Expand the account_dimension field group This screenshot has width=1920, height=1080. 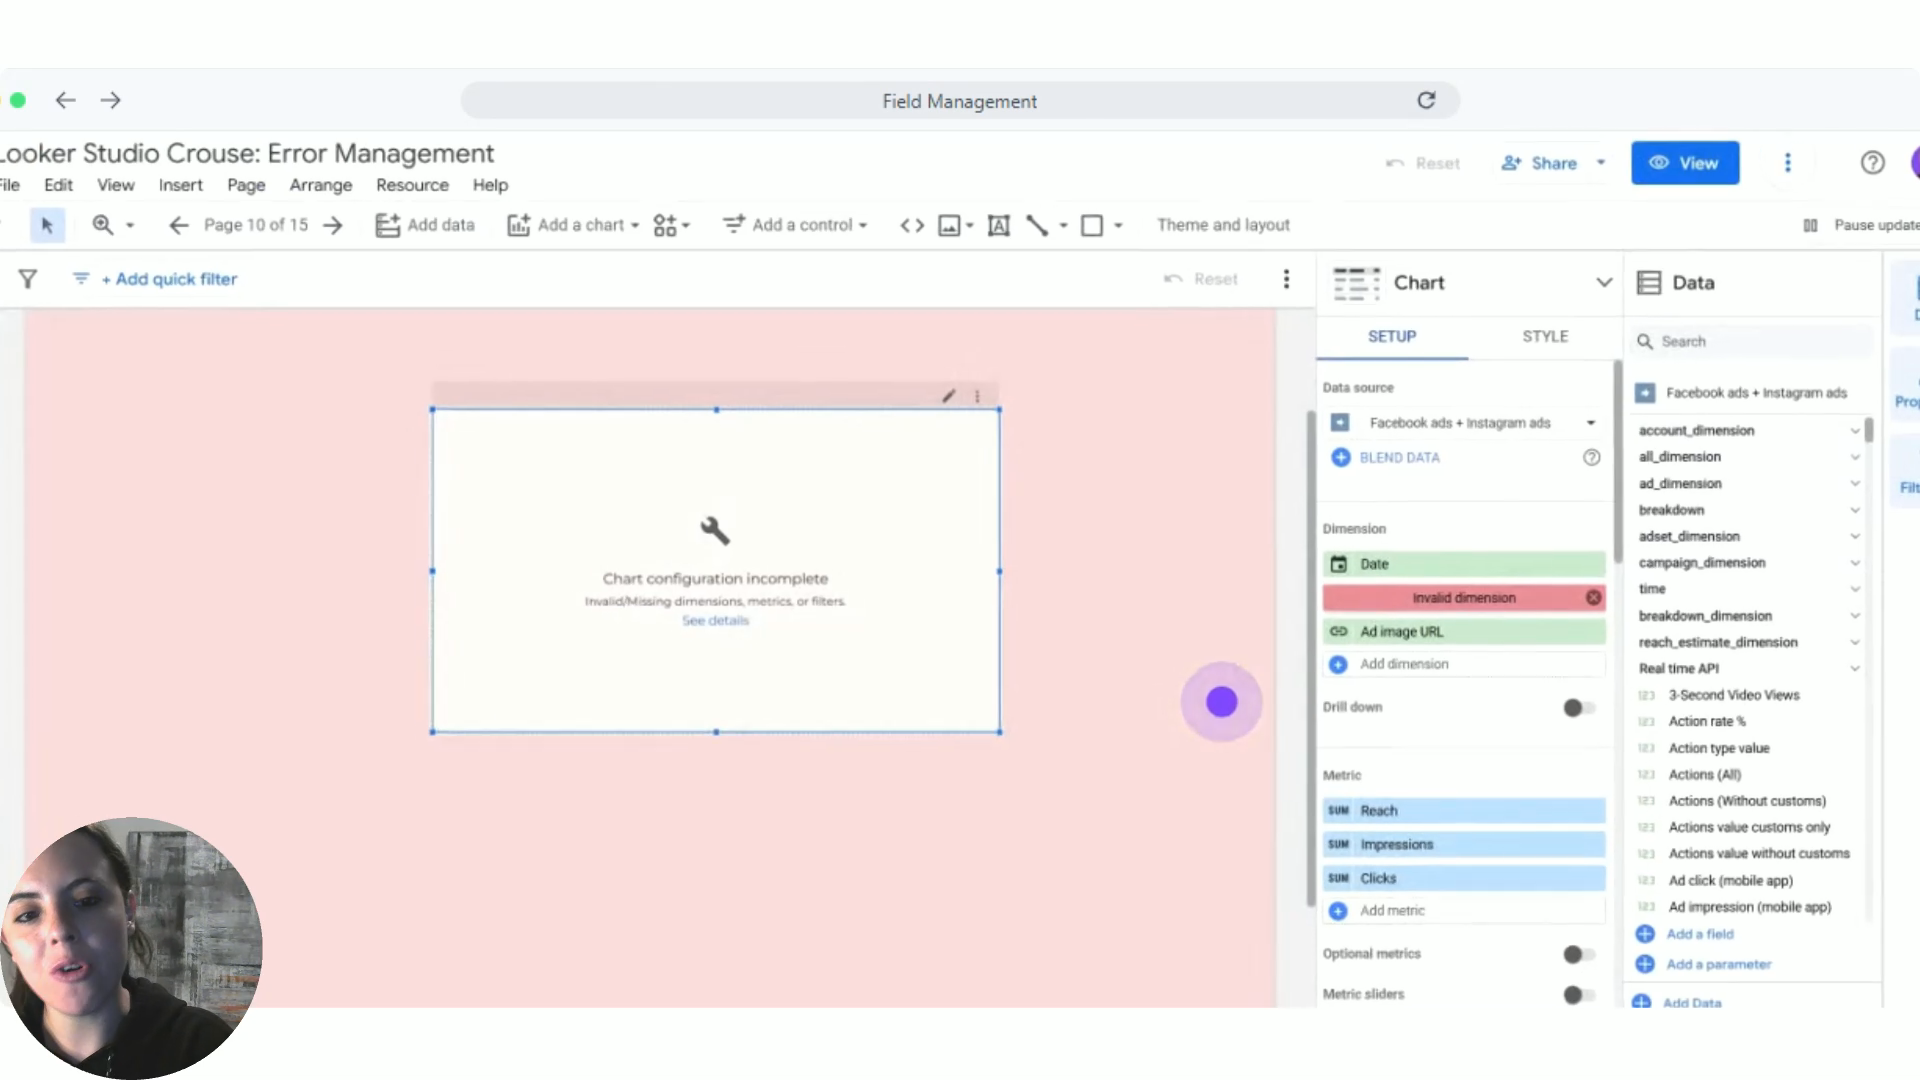(x=1854, y=431)
